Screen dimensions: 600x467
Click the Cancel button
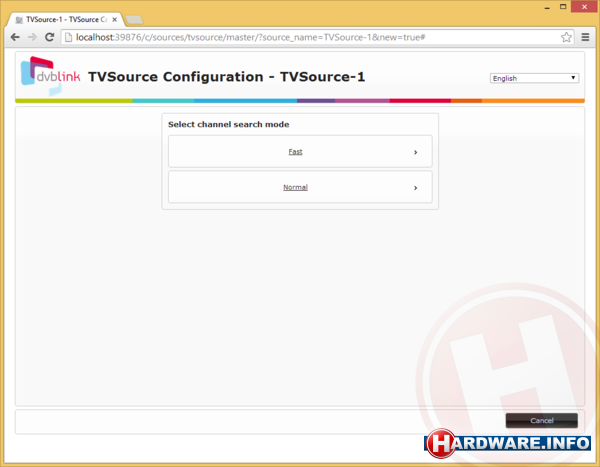[x=542, y=420]
